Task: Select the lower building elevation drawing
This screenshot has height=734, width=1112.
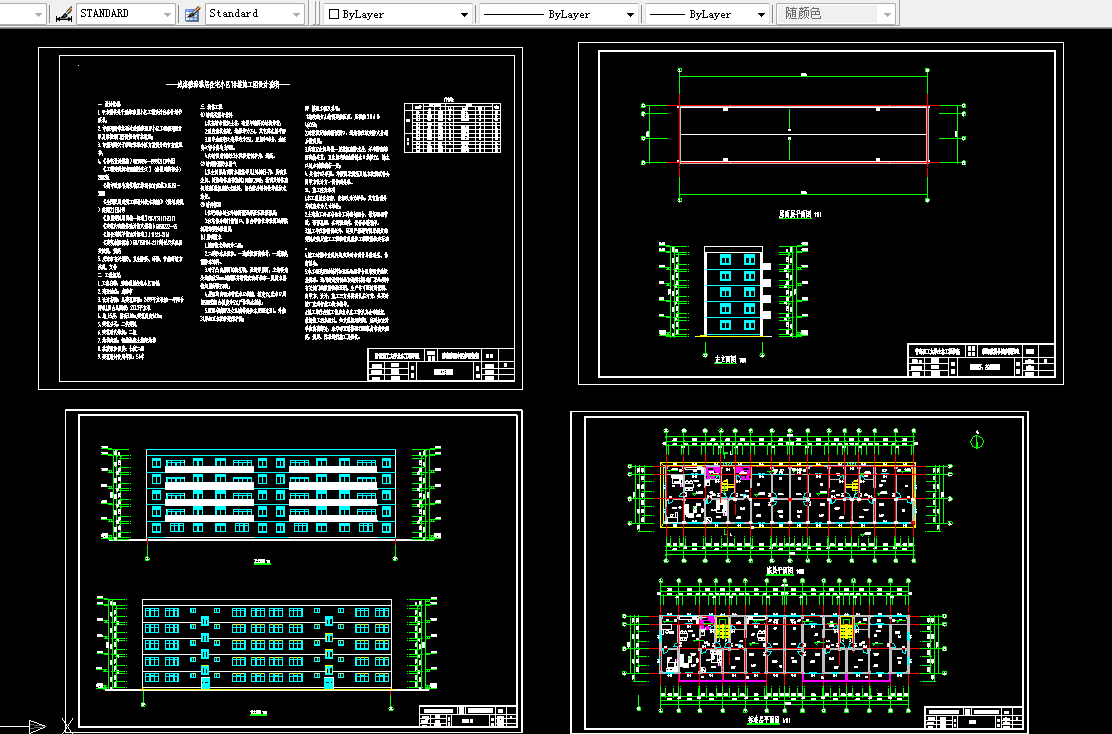Action: point(267,644)
